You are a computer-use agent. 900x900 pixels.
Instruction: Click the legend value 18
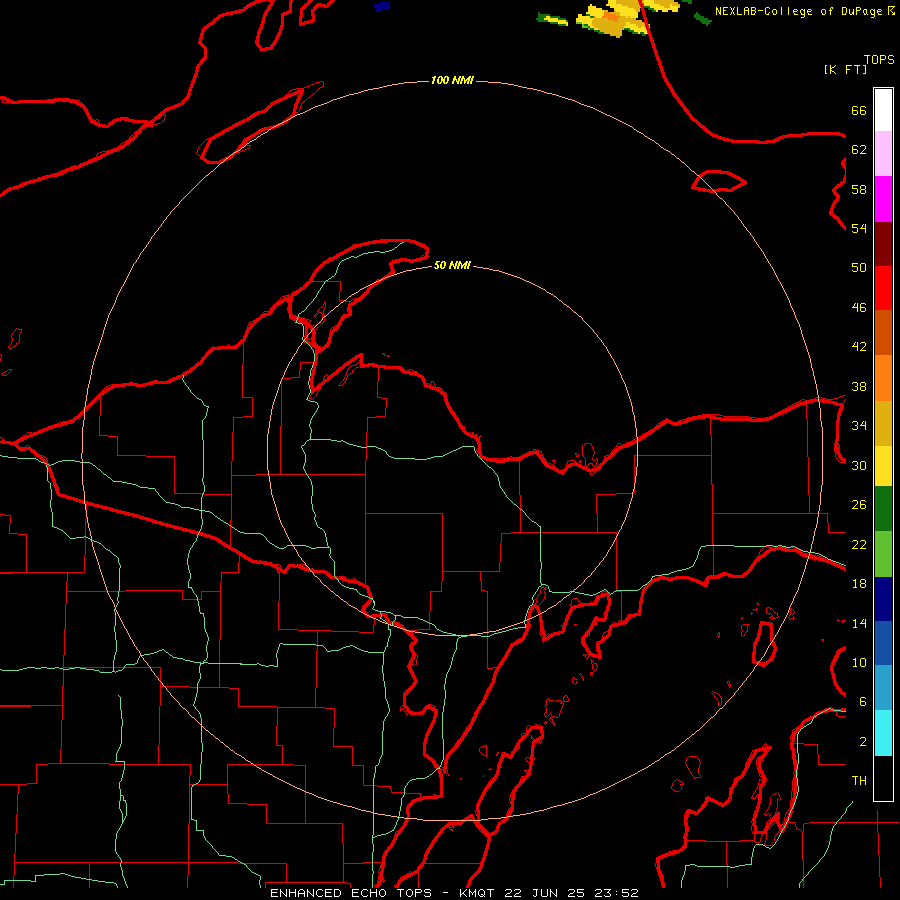tap(859, 584)
